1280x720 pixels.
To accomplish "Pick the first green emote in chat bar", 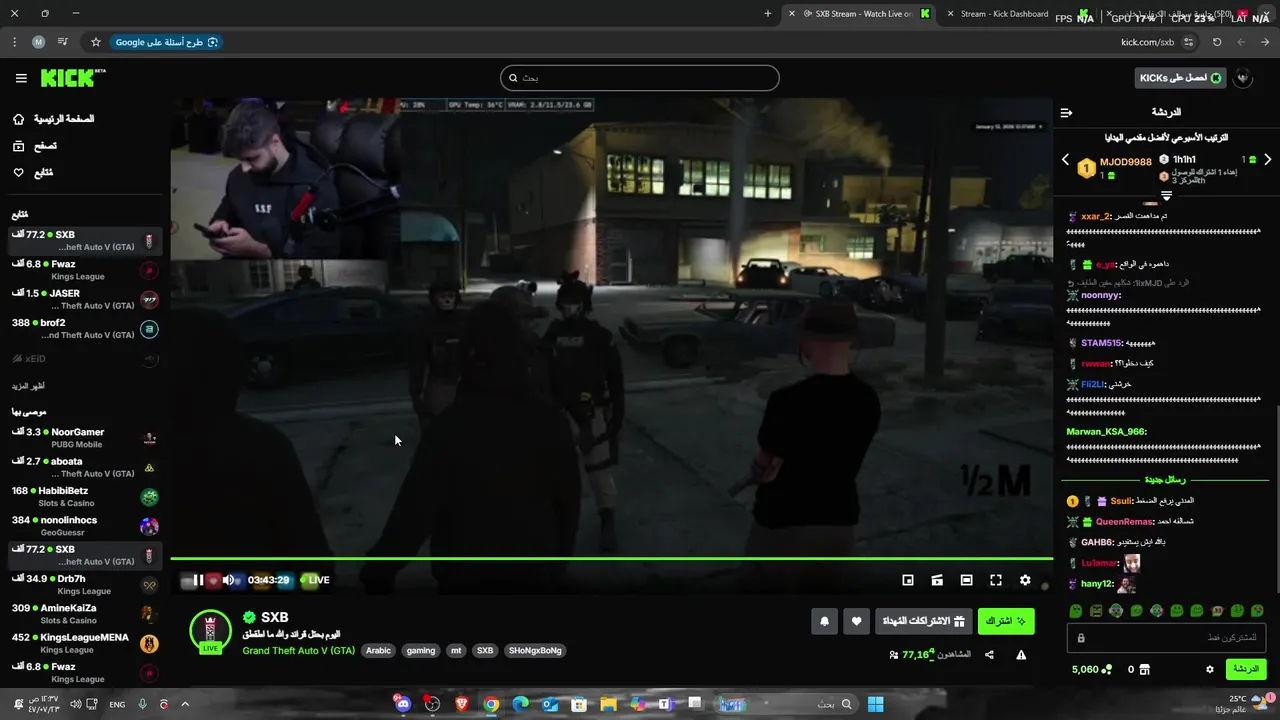I will click(x=1076, y=610).
